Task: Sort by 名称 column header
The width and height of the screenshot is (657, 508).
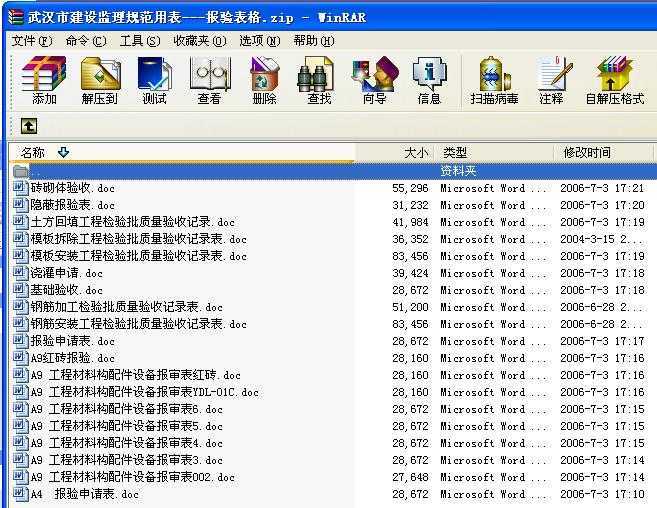Action: pos(182,153)
